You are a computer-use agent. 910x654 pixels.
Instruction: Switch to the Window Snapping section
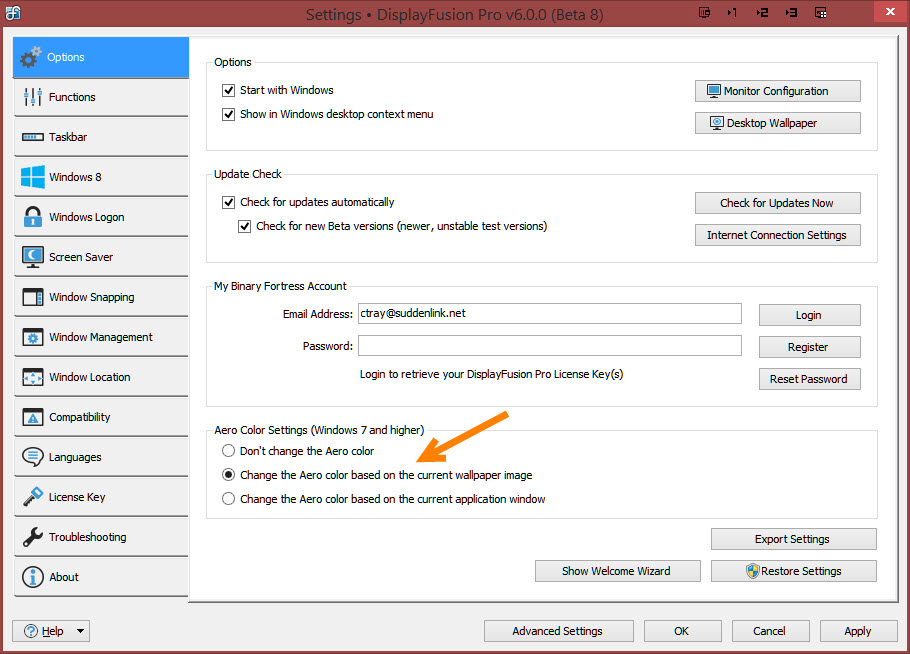(x=101, y=297)
